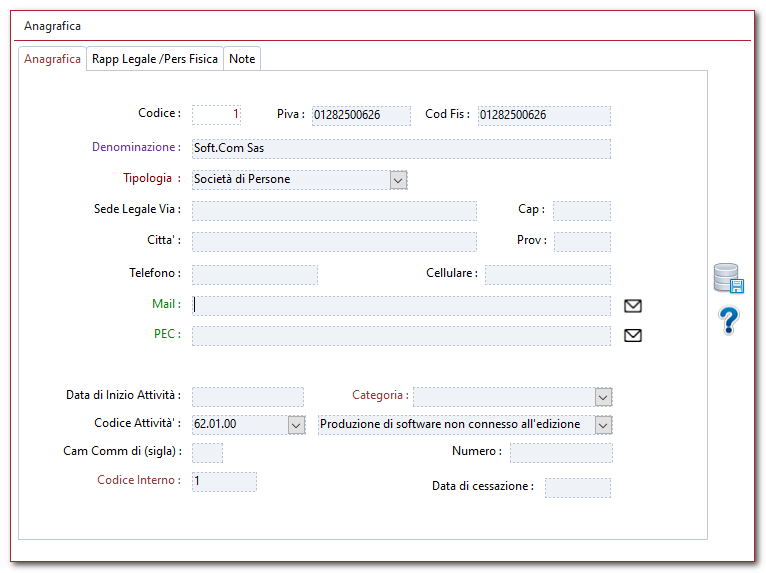Select the Anagrafica tab
This screenshot has height=573, width=766.
pos(52,59)
